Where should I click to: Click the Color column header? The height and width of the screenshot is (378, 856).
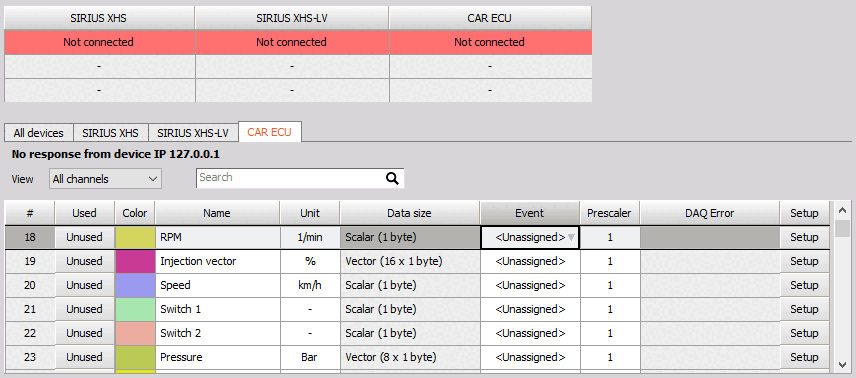coord(135,213)
